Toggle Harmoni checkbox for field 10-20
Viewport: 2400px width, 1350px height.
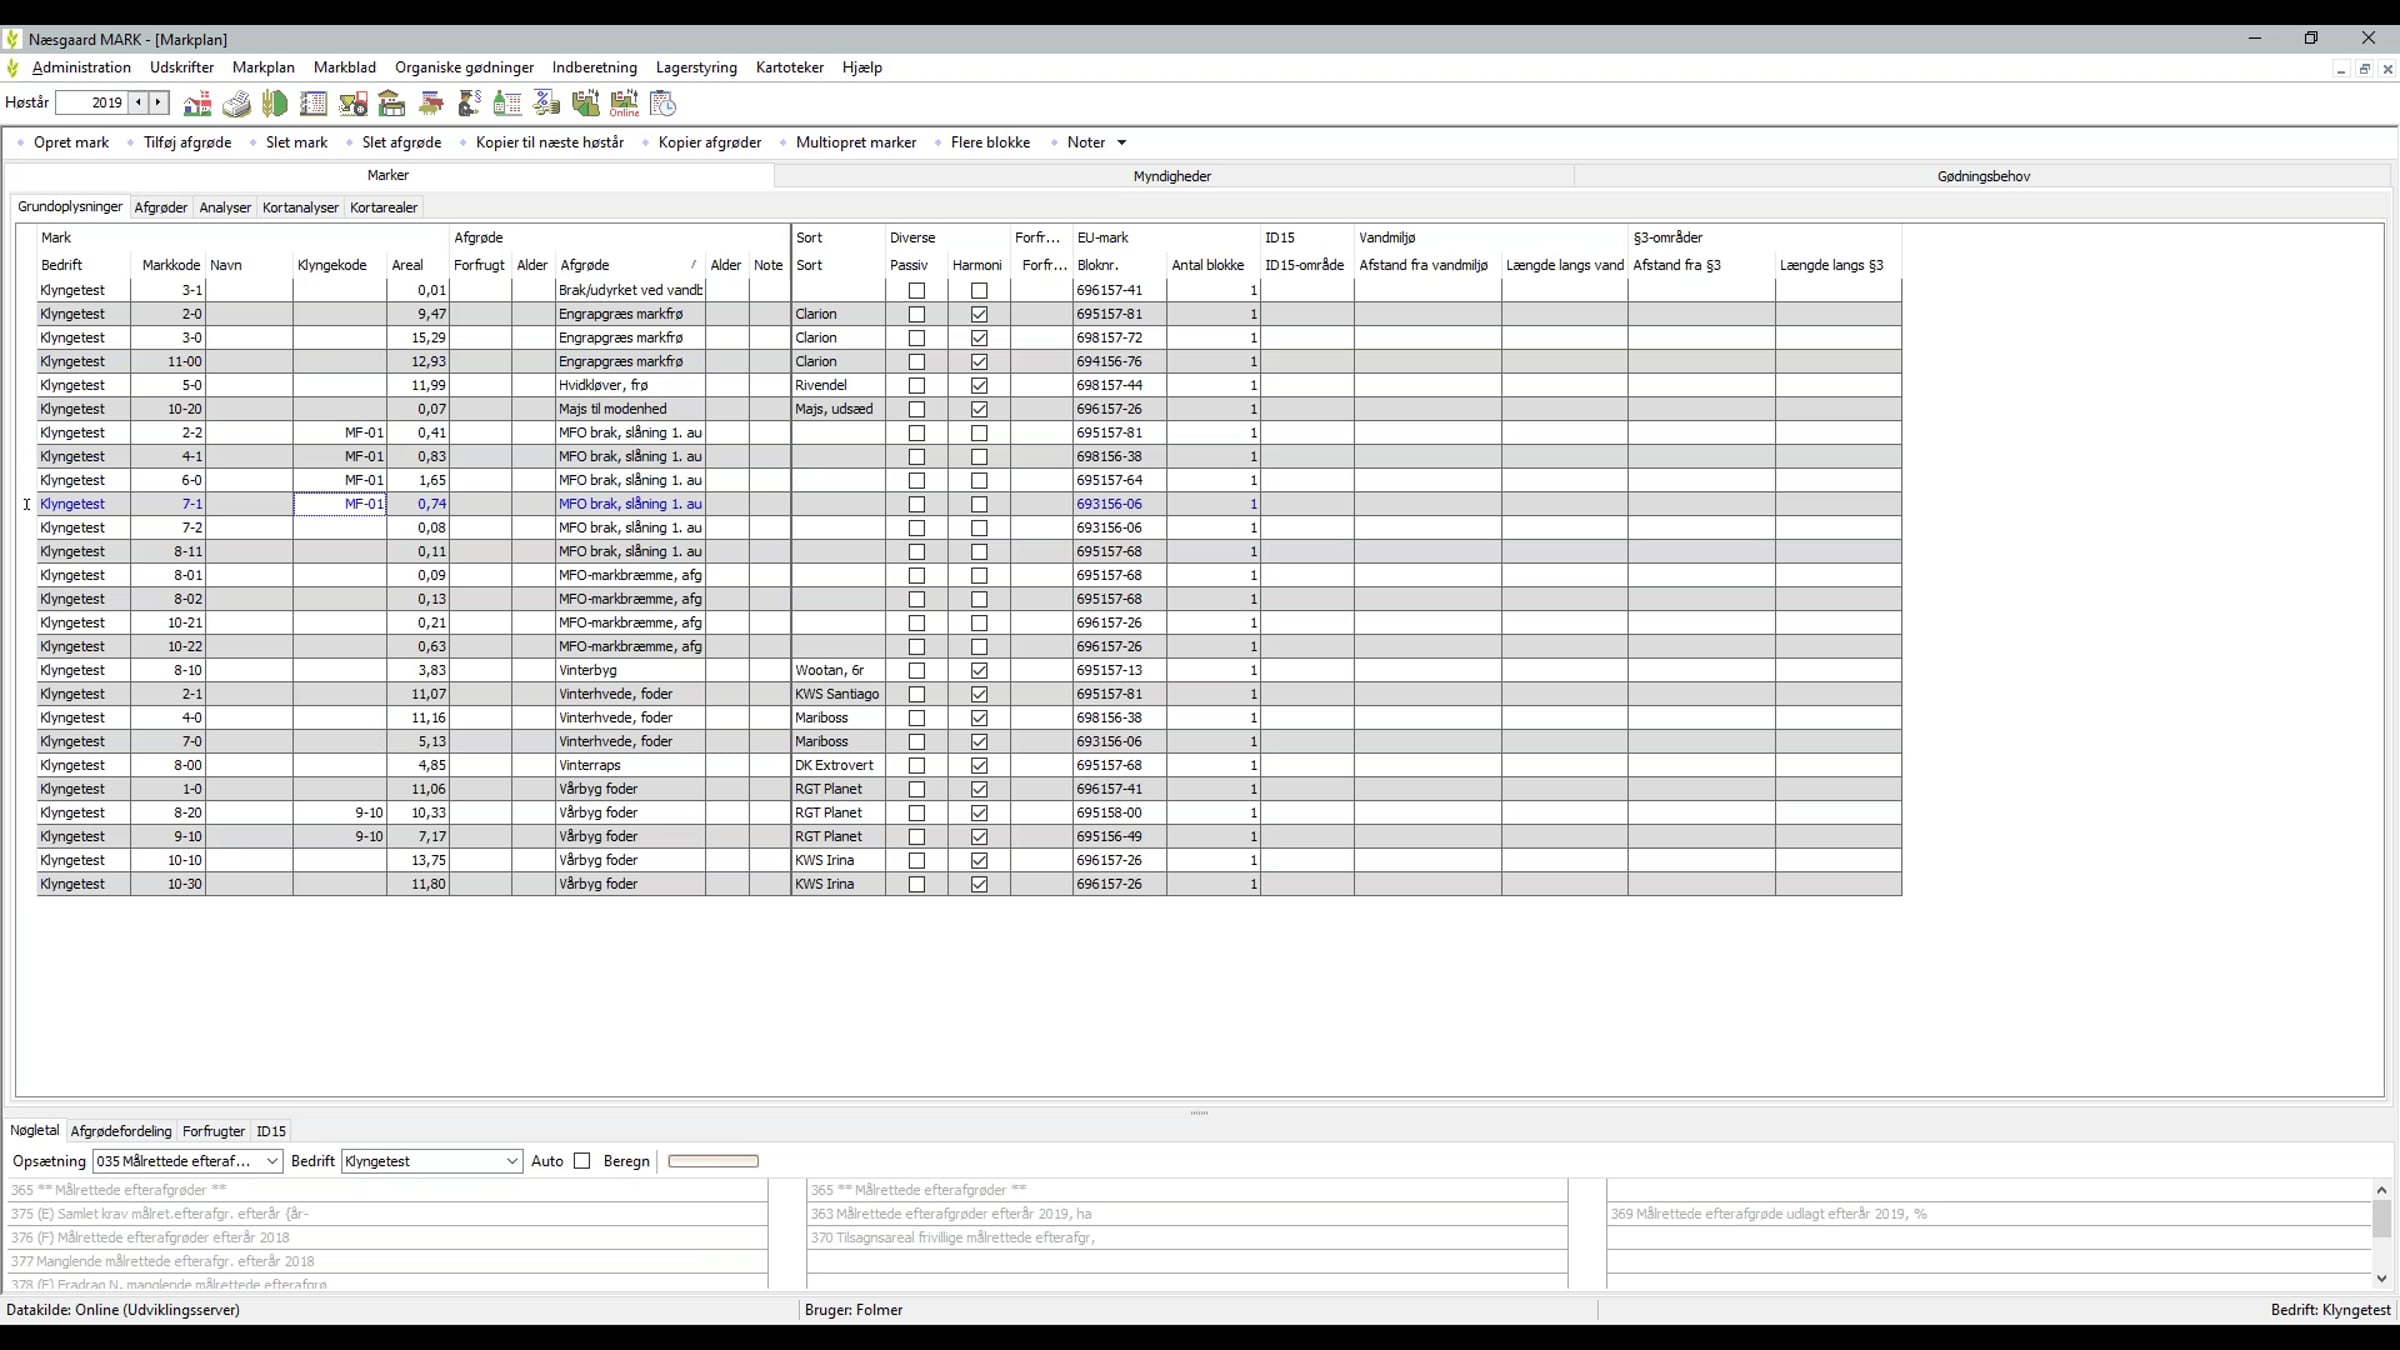click(x=979, y=409)
